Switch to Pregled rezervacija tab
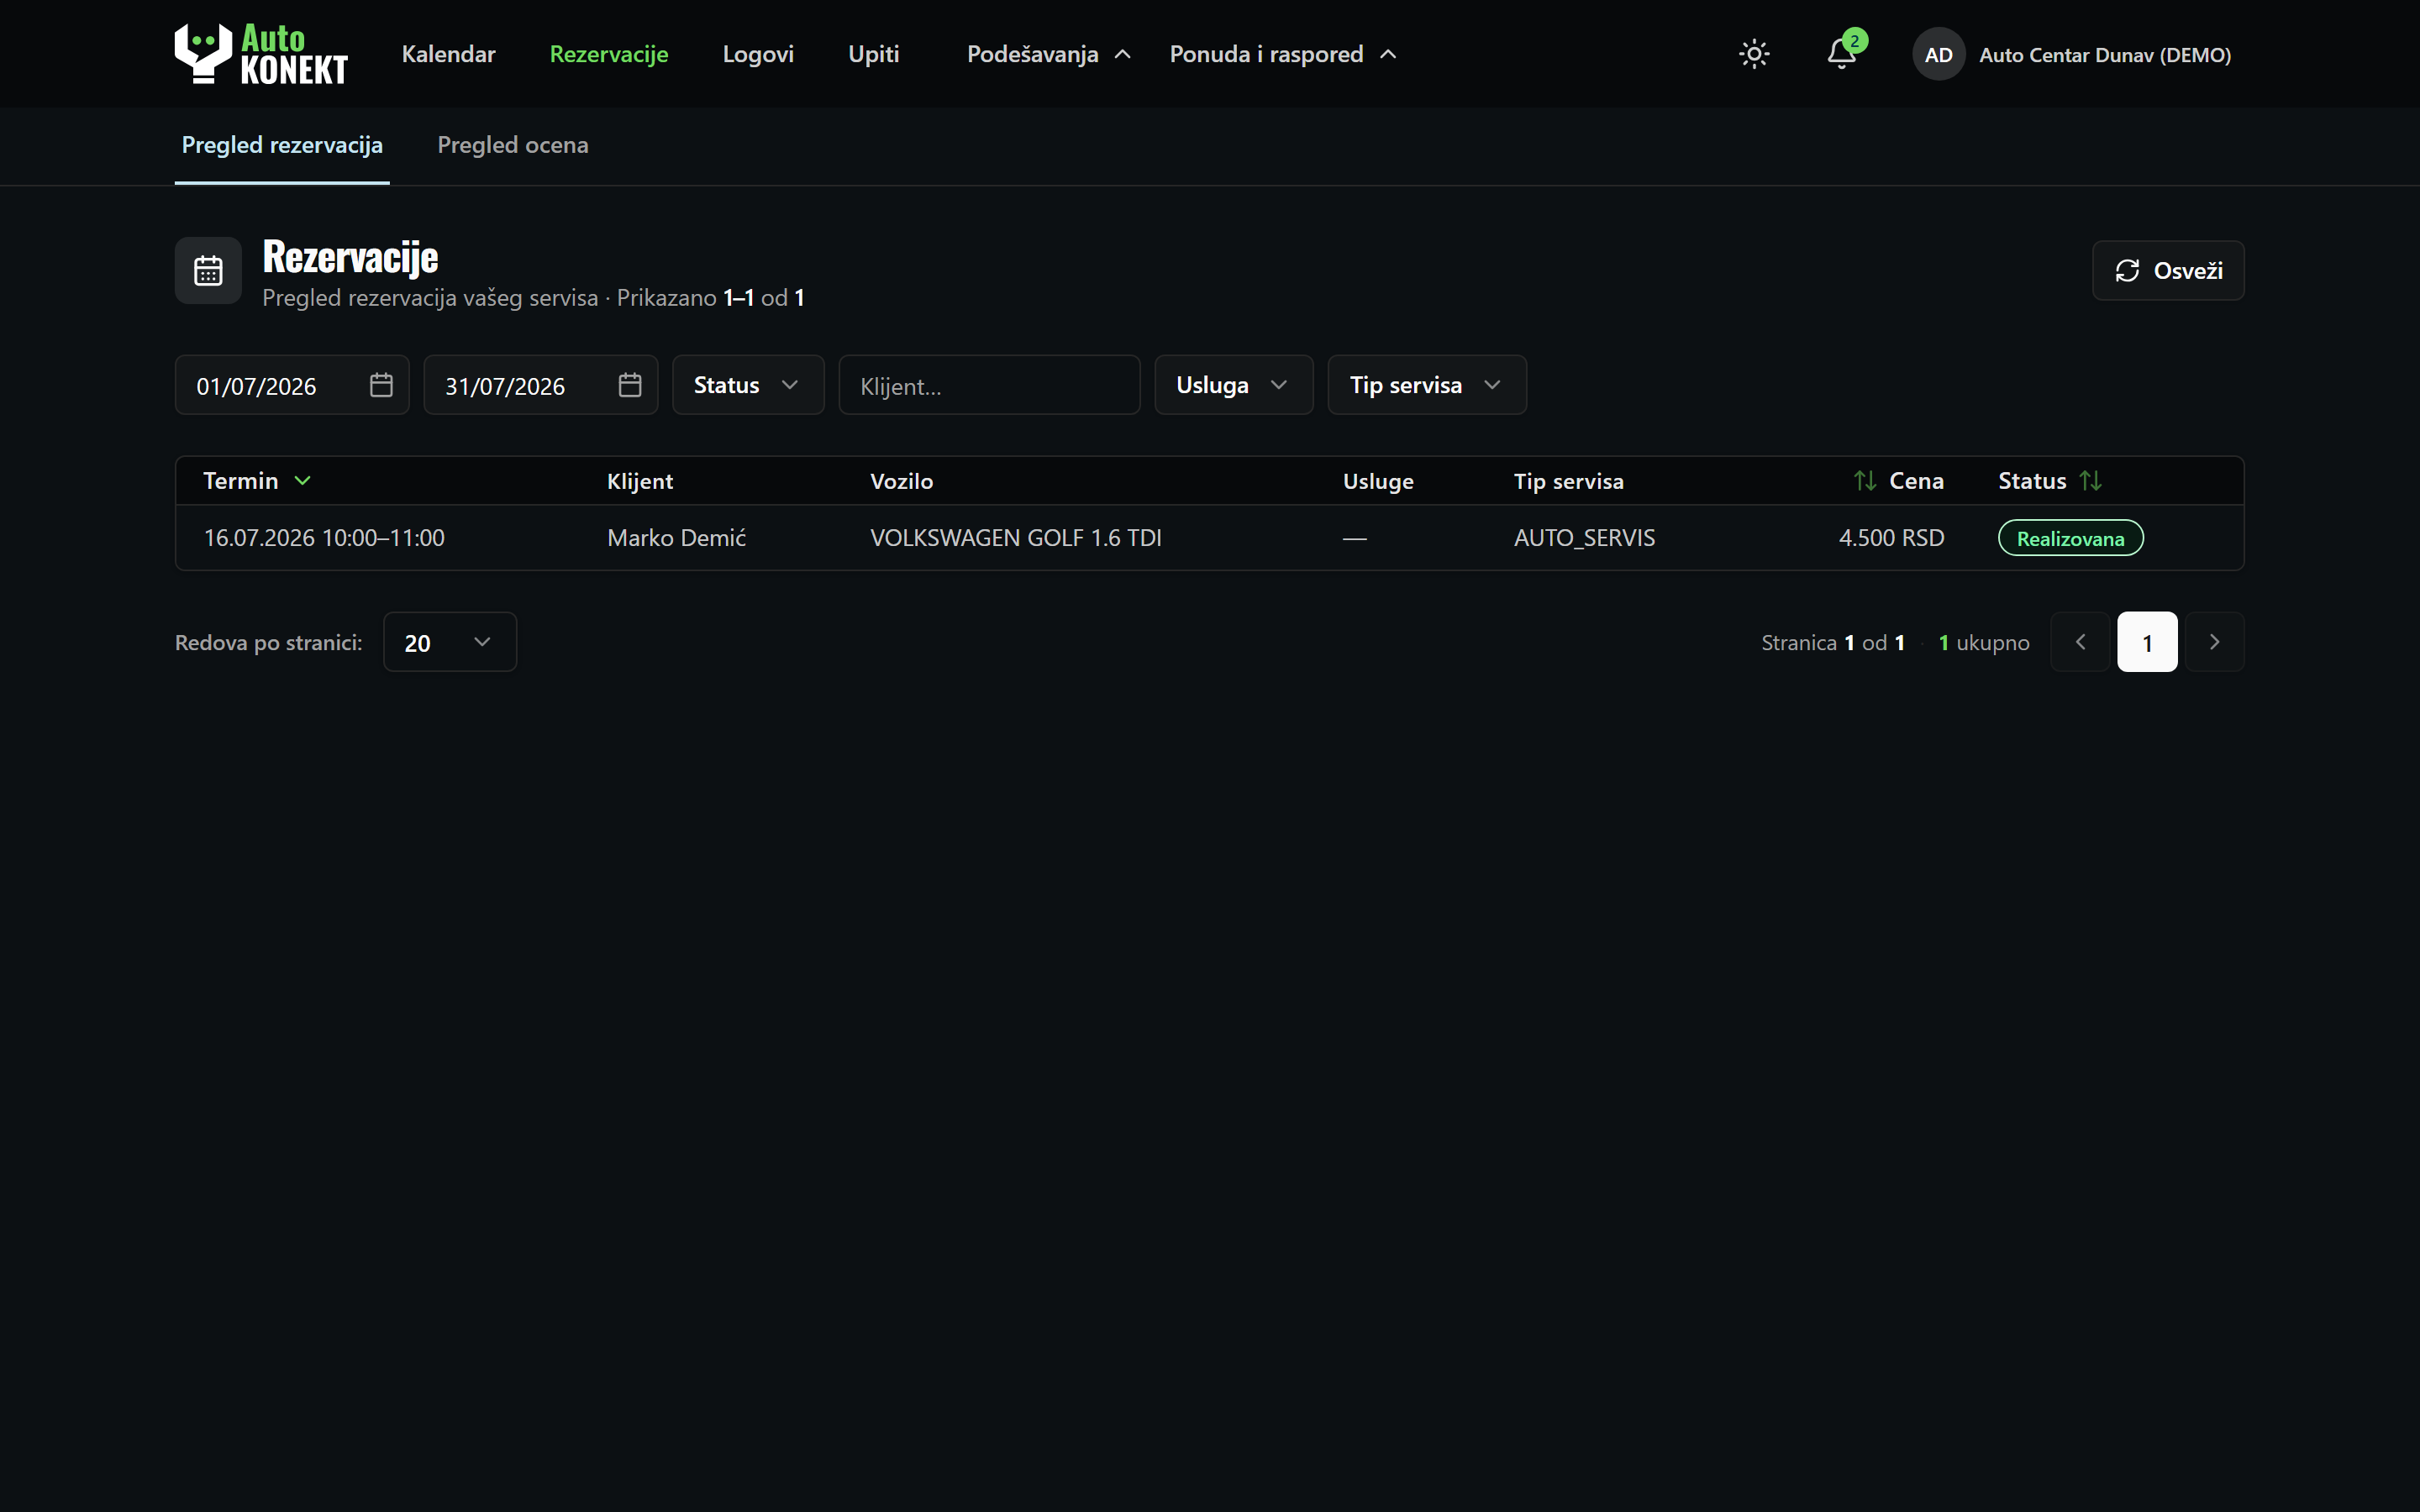Image resolution: width=2420 pixels, height=1512 pixels. [x=282, y=146]
